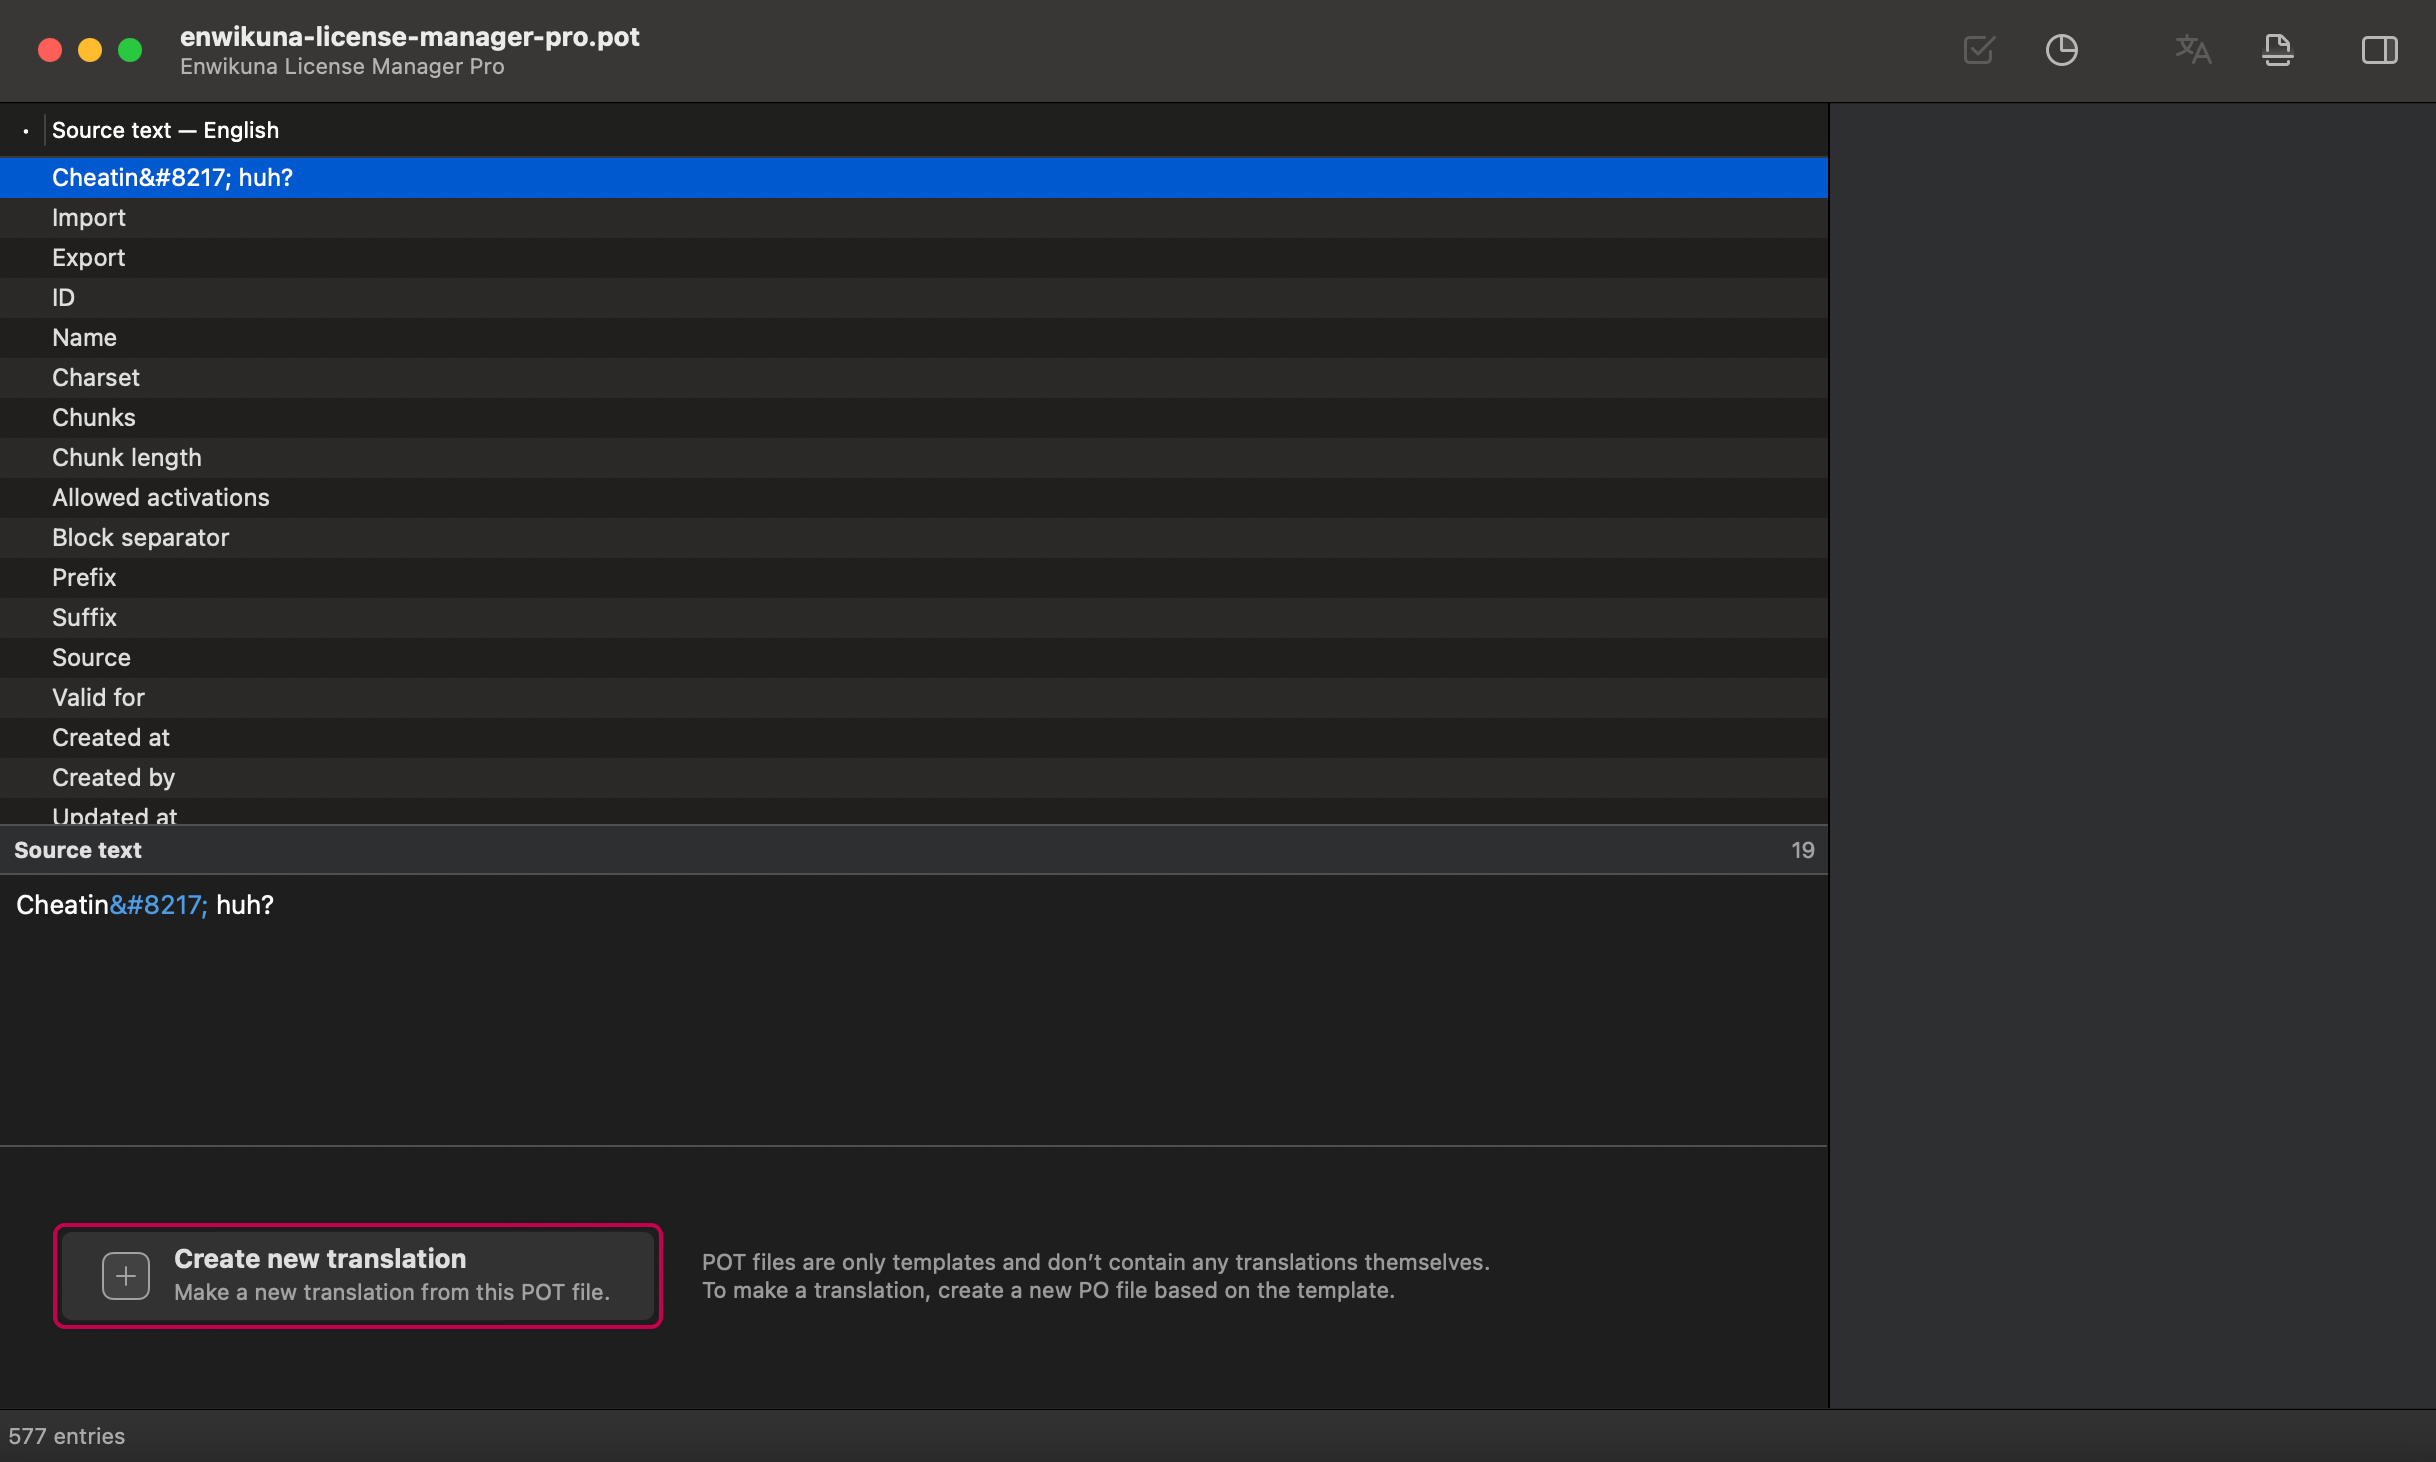Maximize the window with the green button
The height and width of the screenshot is (1462, 2436).
(x=130, y=50)
